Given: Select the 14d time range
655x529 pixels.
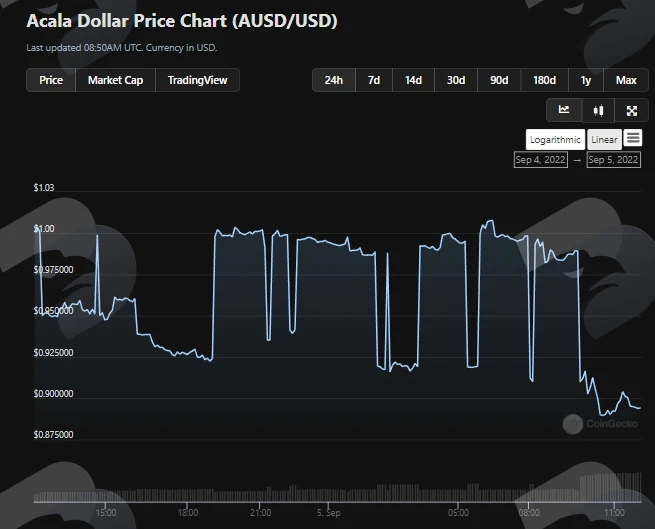Looking at the screenshot, I should pos(414,80).
